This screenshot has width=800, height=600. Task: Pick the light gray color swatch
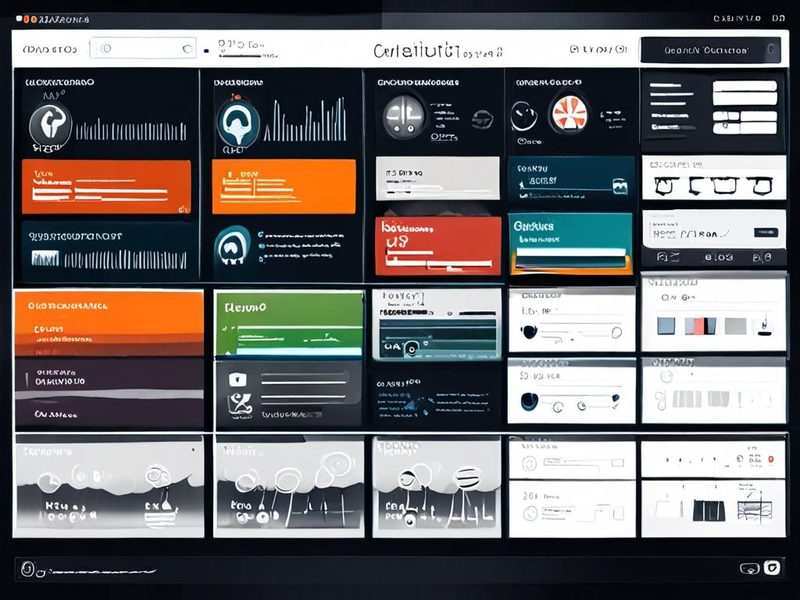coord(735,326)
